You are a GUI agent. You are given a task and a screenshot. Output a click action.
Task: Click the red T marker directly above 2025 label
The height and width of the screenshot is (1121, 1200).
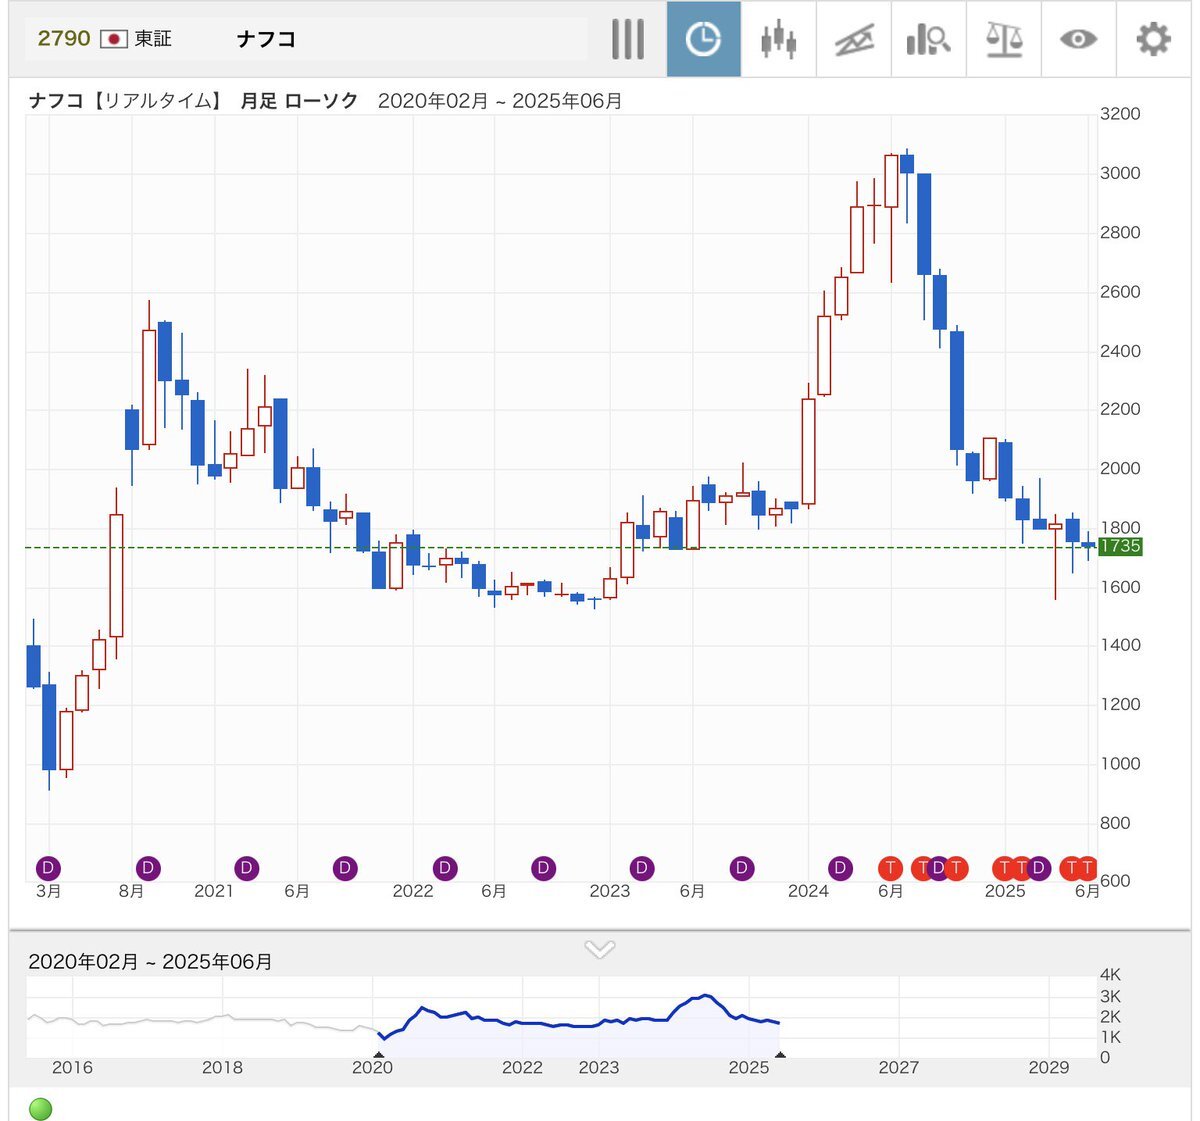click(x=1004, y=868)
